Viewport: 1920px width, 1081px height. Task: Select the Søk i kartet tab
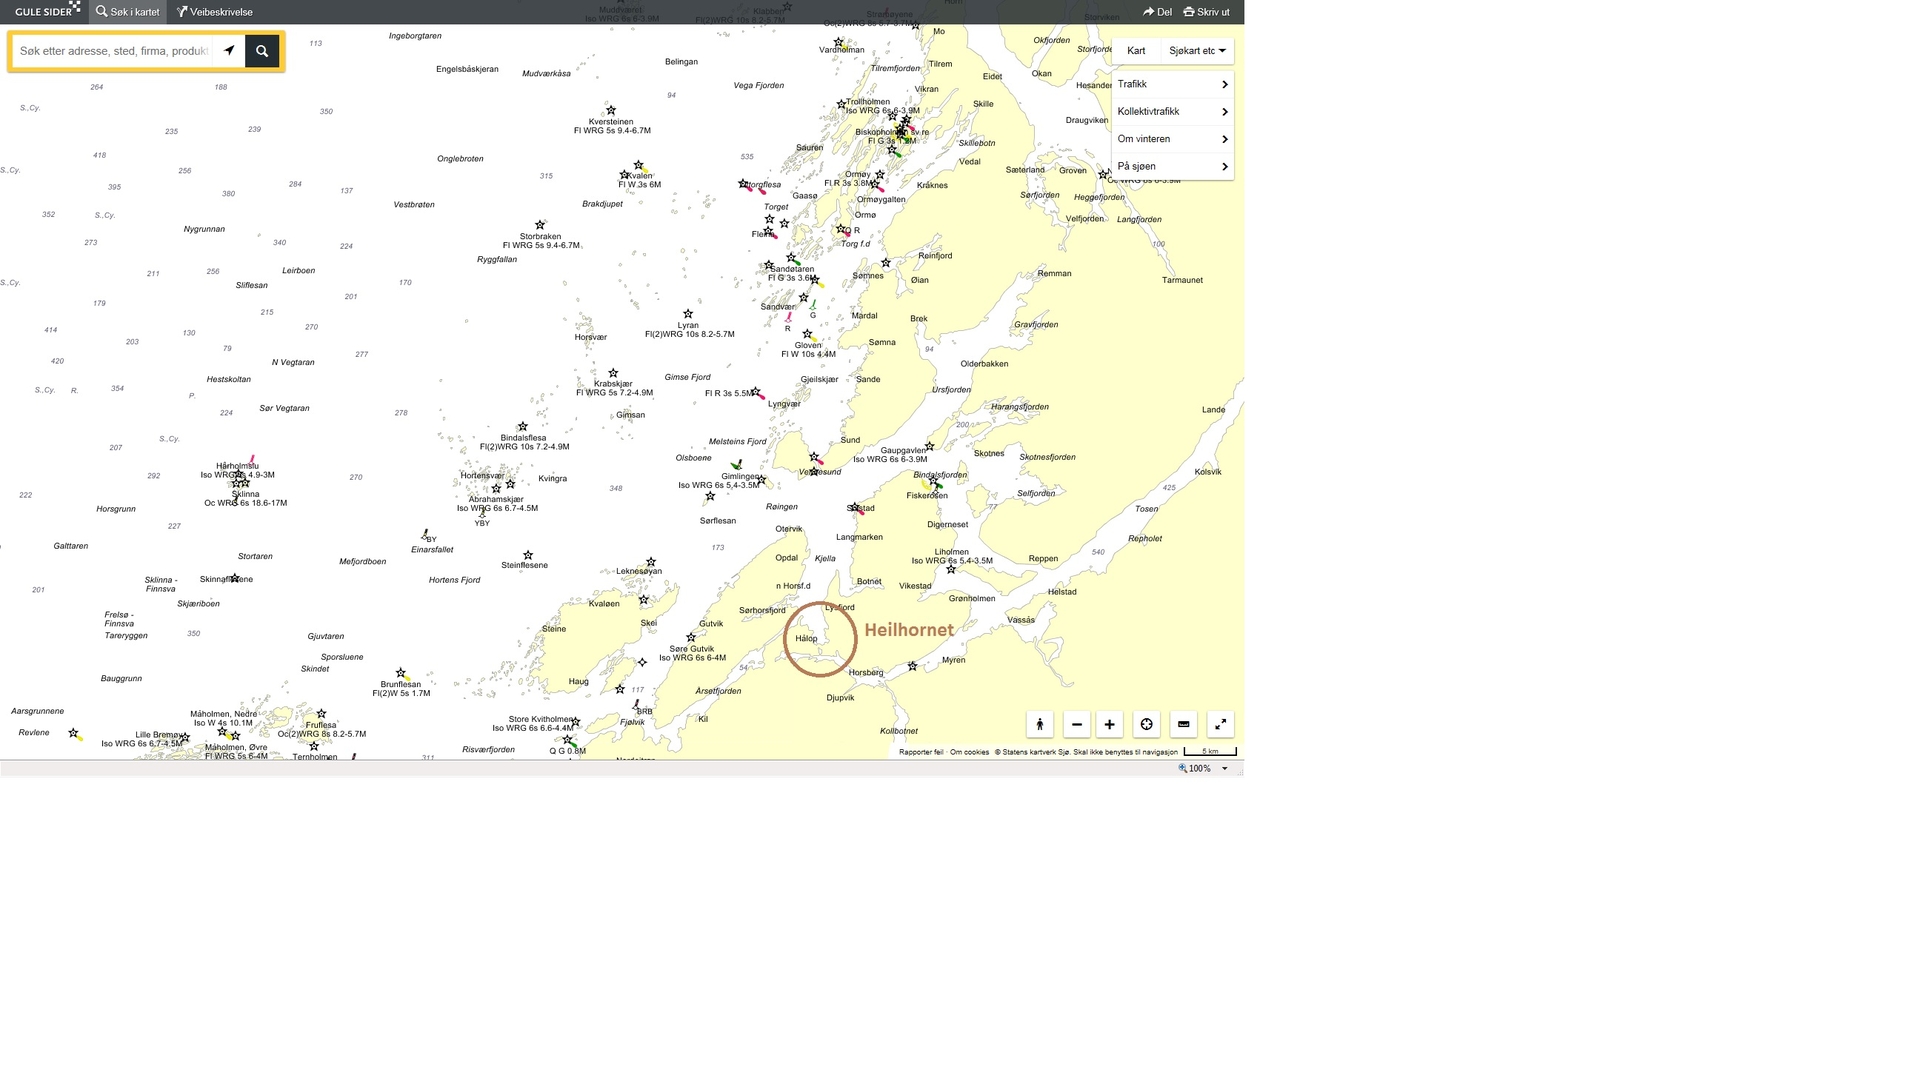[x=128, y=12]
